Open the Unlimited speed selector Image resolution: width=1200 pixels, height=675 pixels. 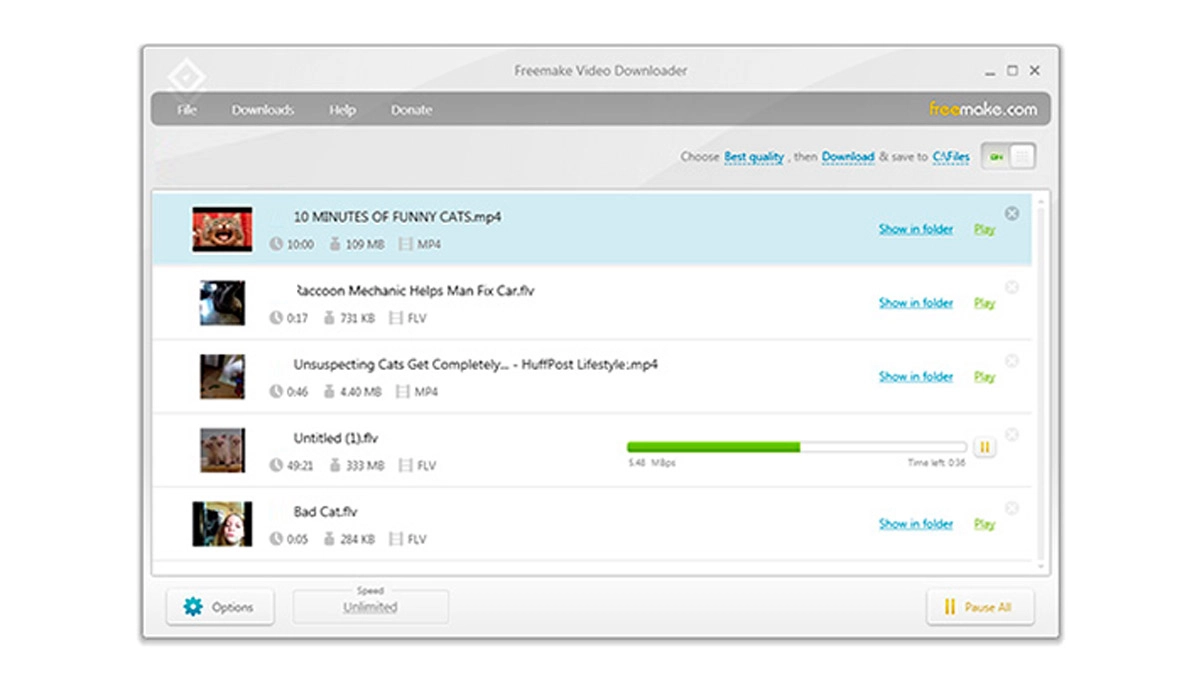(370, 607)
